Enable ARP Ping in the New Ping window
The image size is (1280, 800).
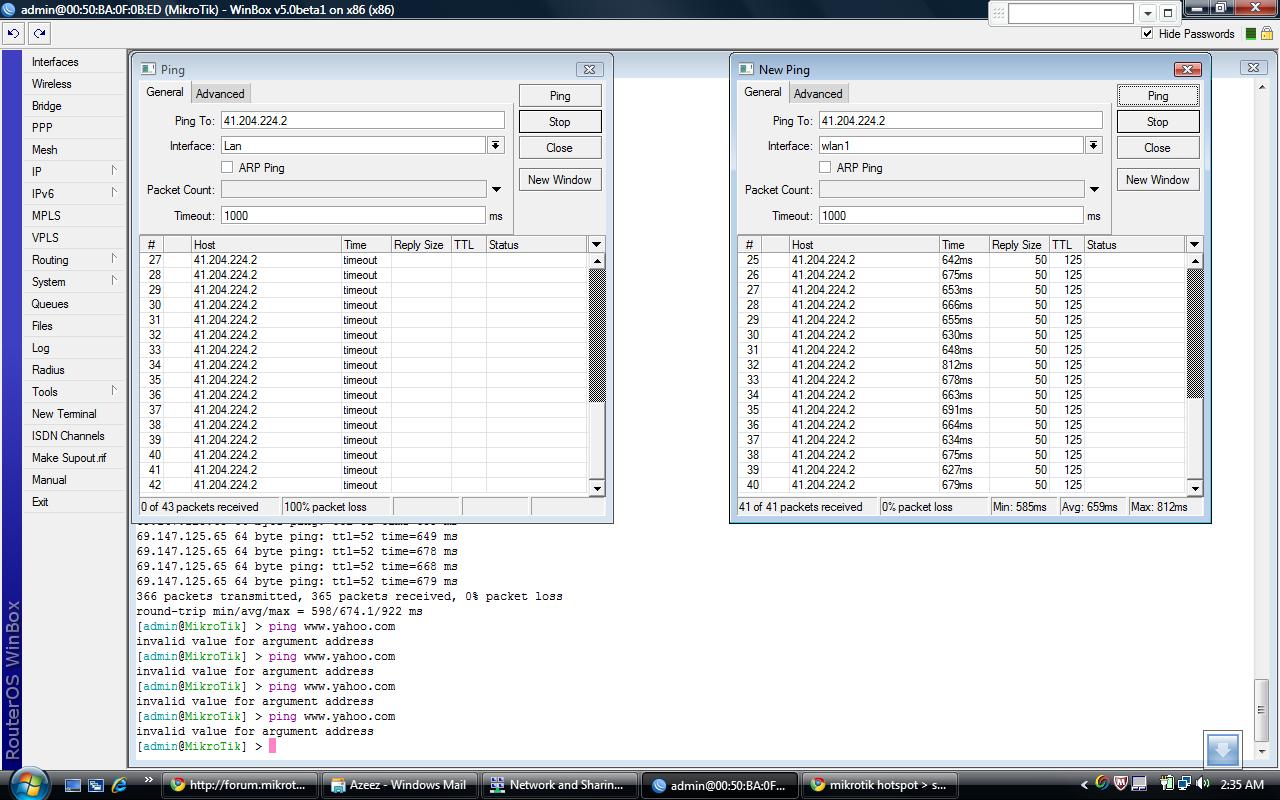click(x=825, y=168)
